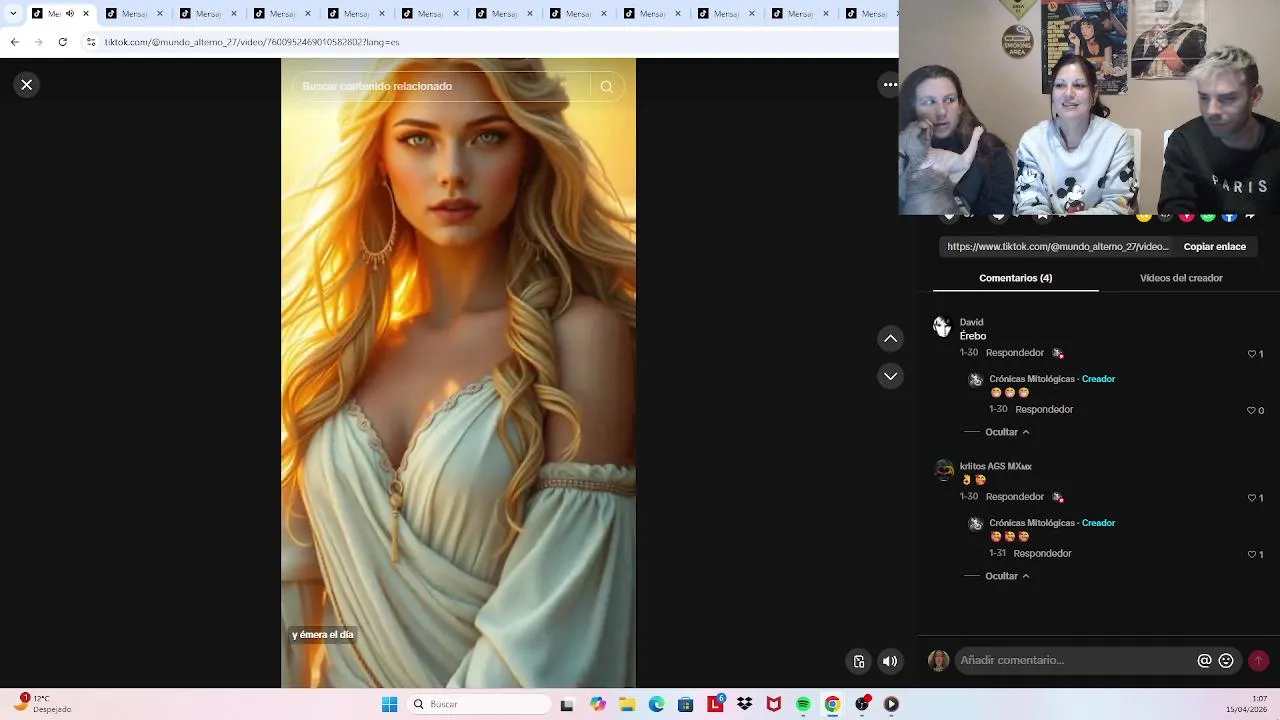Open the red L app with badge
This screenshot has width=1280, height=720.
pos(715,704)
